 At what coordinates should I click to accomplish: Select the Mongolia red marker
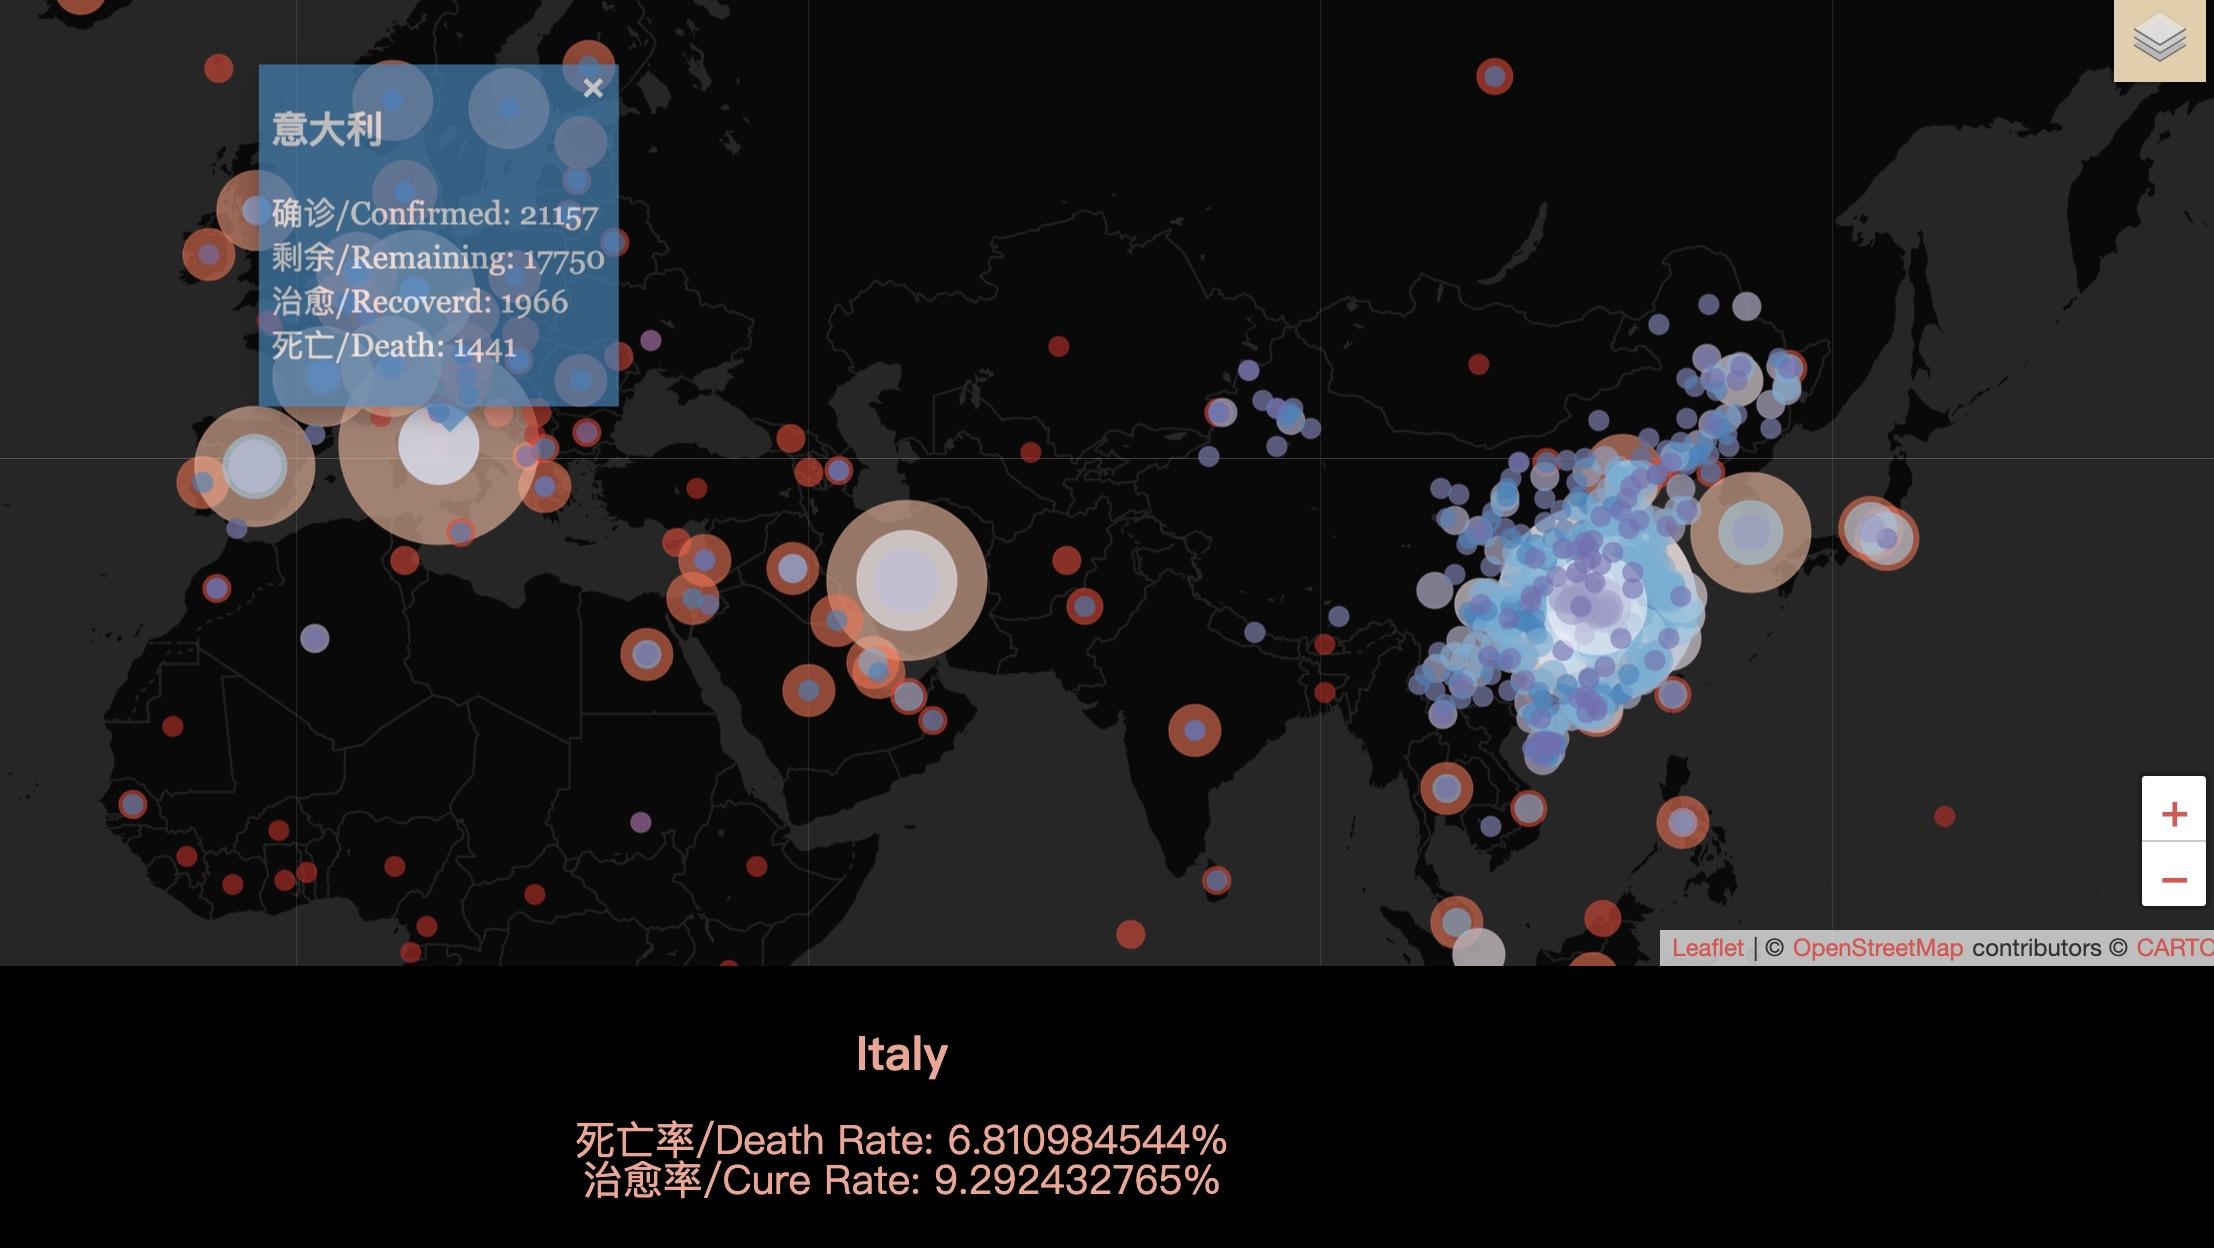click(1478, 364)
